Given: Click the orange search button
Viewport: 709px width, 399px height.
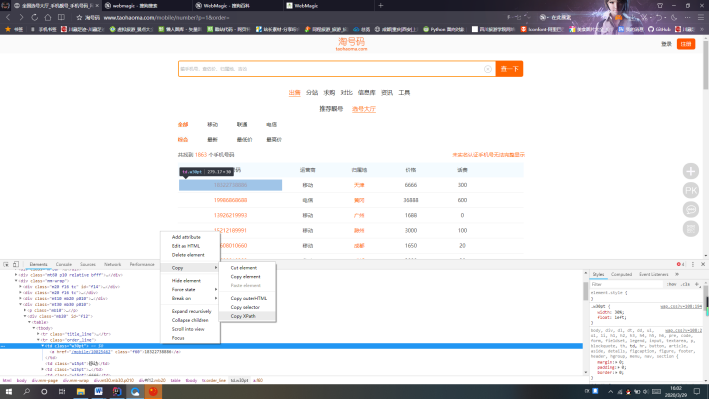Looking at the screenshot, I should click(509, 69).
